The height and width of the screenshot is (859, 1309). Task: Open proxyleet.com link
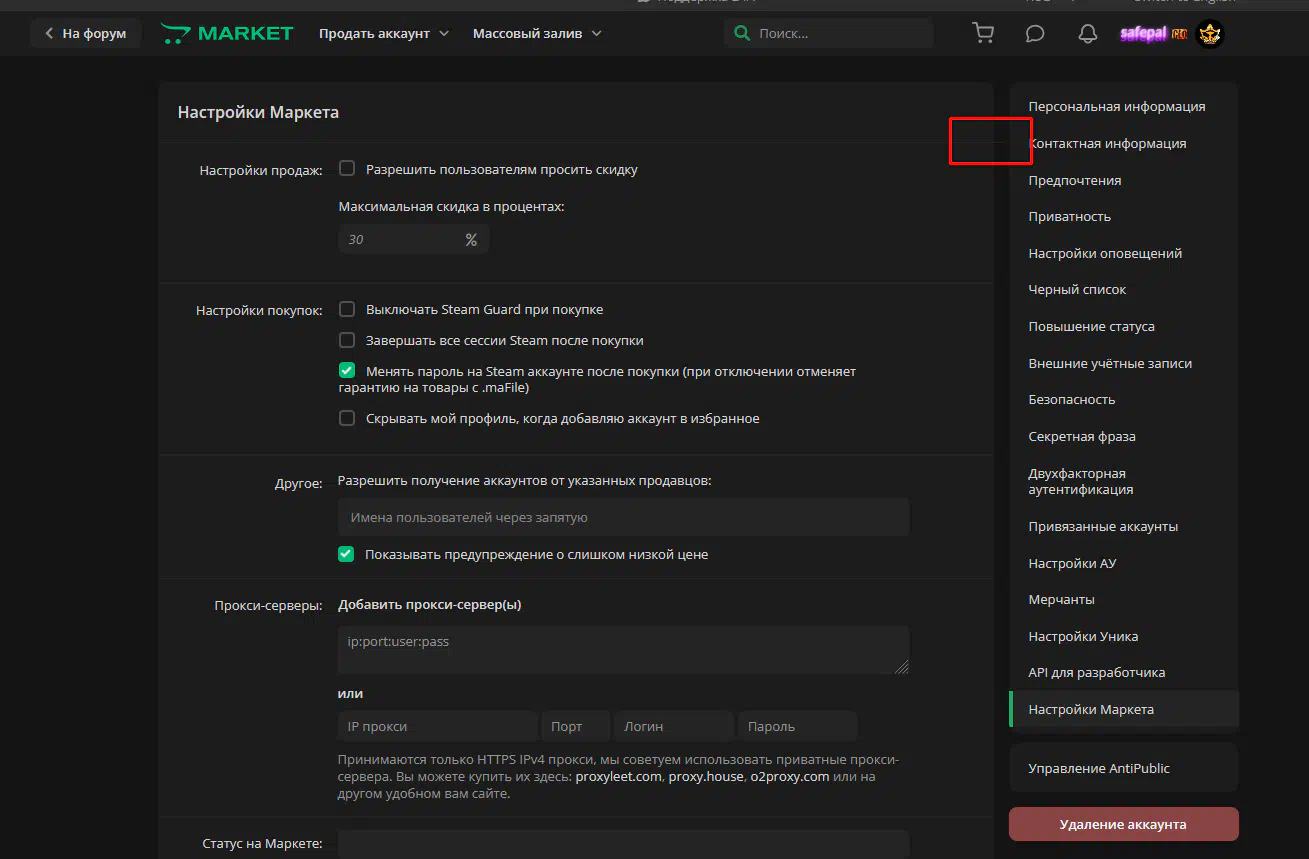coord(618,776)
